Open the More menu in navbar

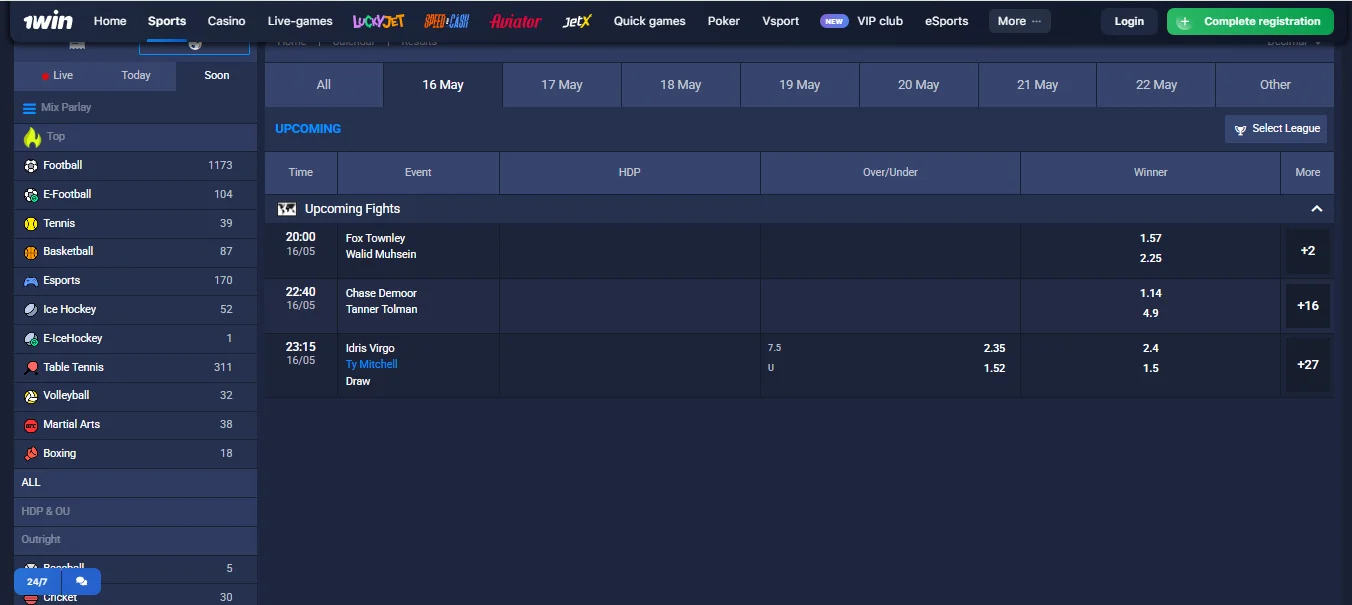click(1019, 21)
